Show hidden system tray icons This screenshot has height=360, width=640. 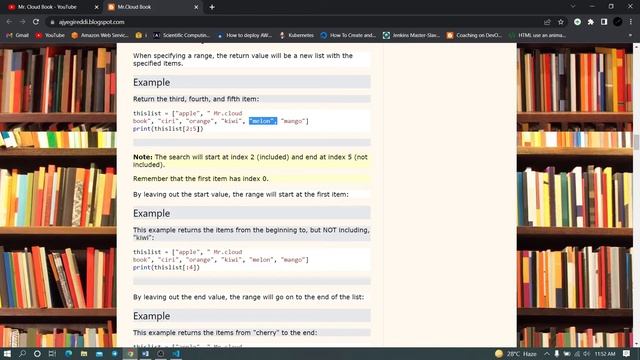pos(547,354)
